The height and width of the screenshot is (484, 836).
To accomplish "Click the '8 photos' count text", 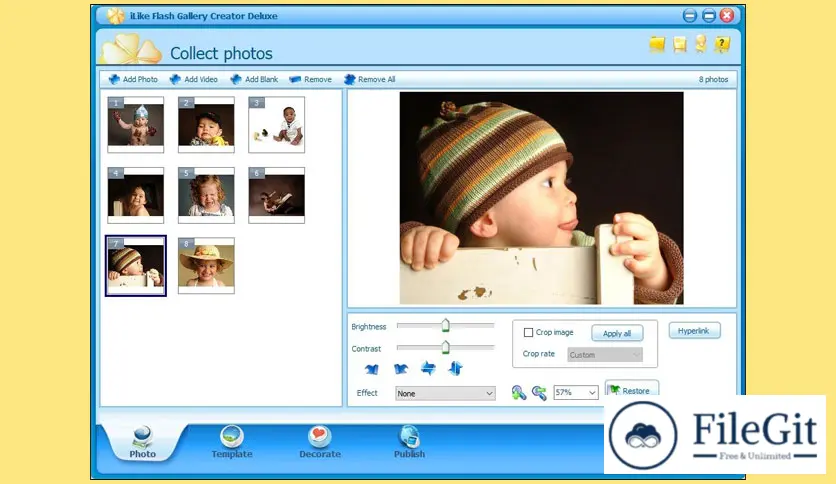I will point(713,79).
